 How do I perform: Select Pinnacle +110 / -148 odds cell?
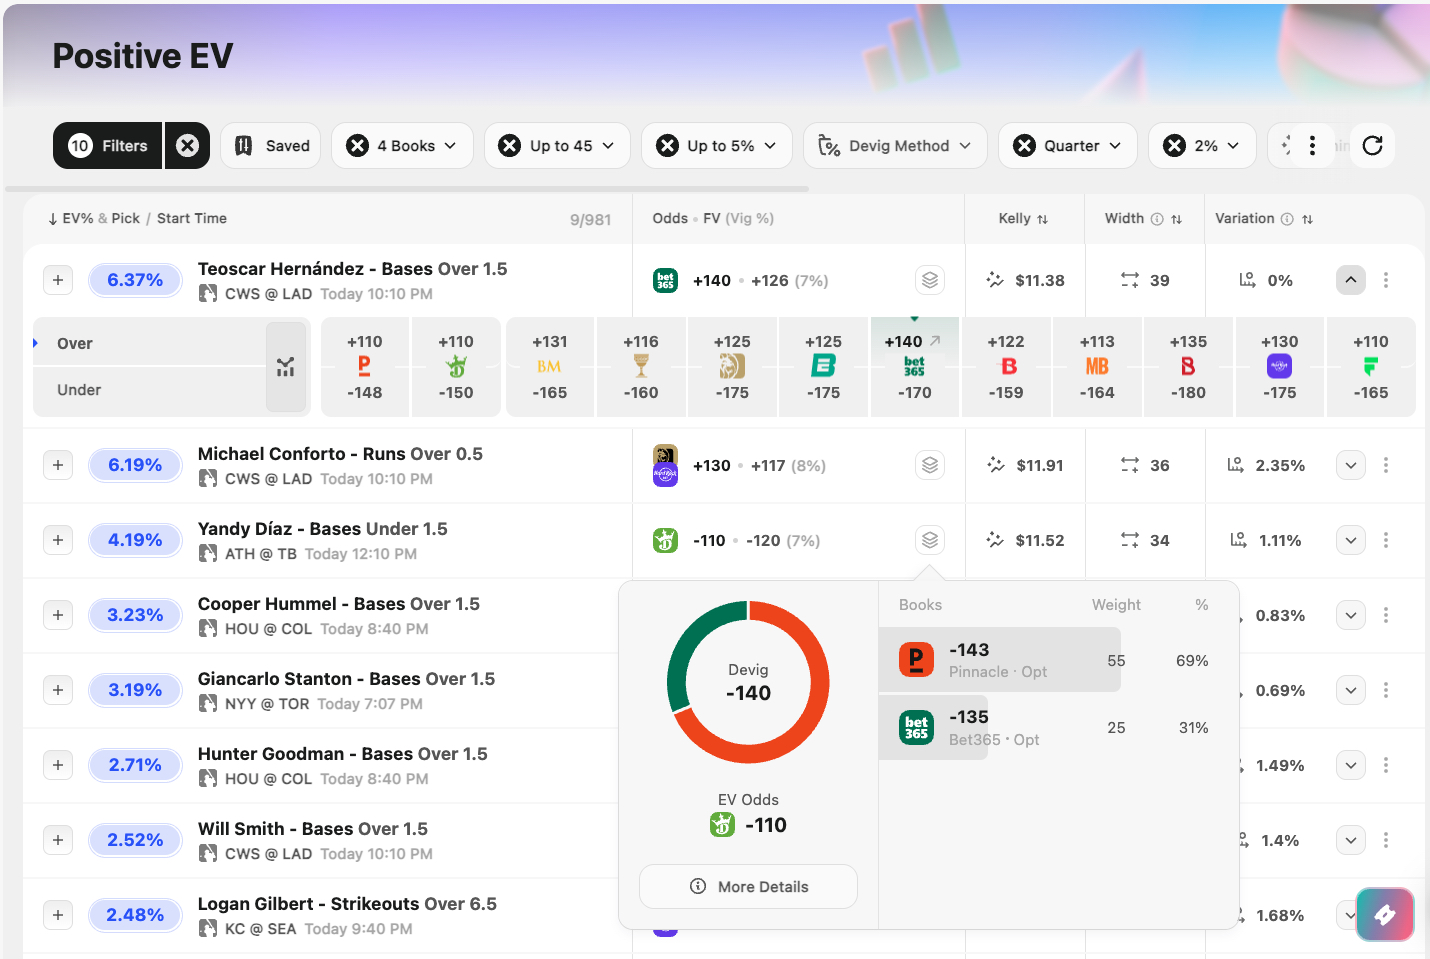click(365, 367)
